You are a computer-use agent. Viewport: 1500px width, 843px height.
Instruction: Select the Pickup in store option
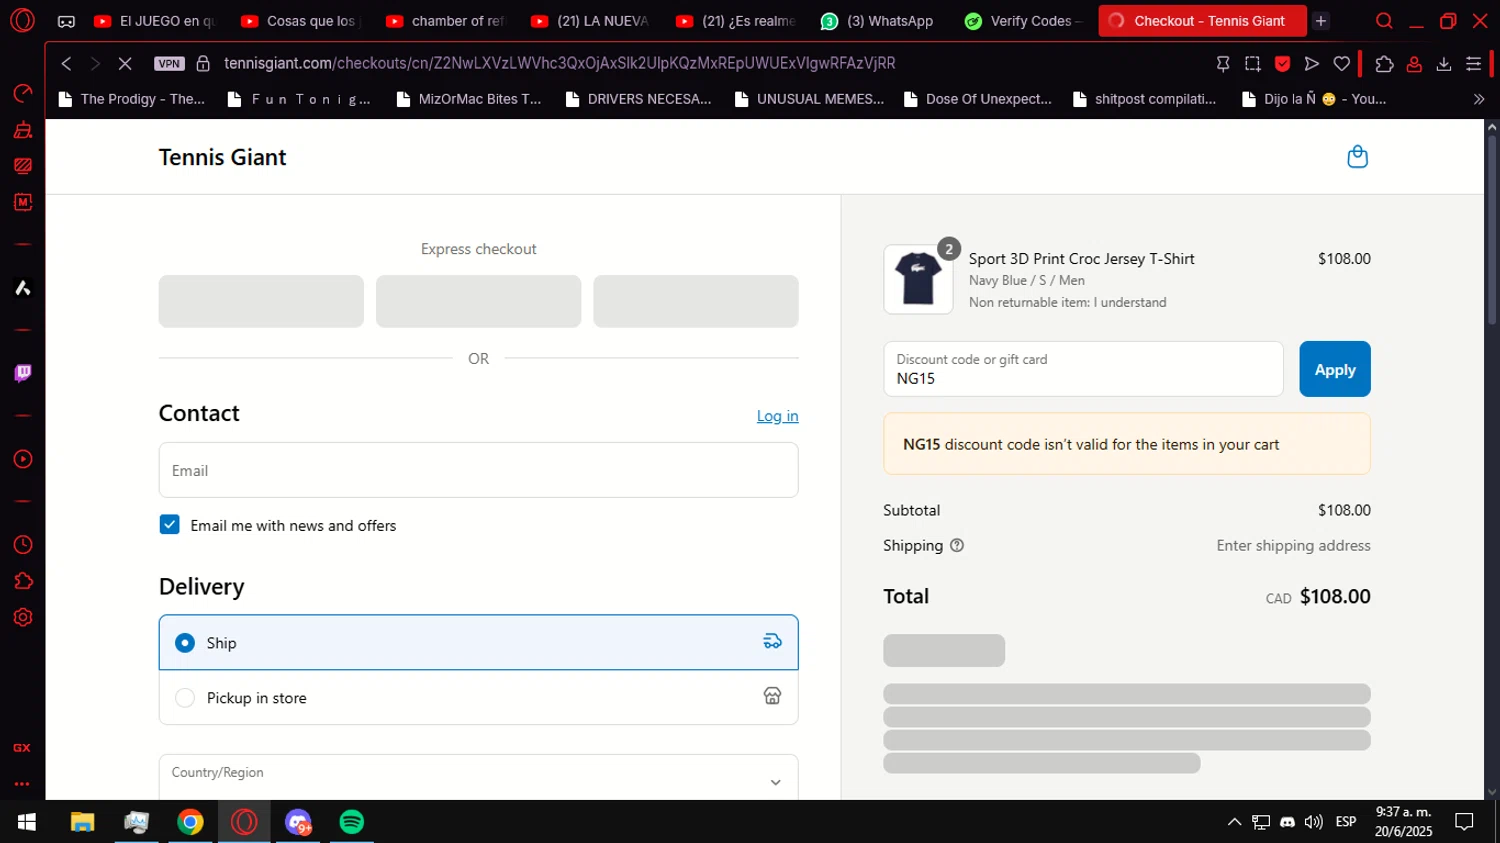tap(478, 697)
